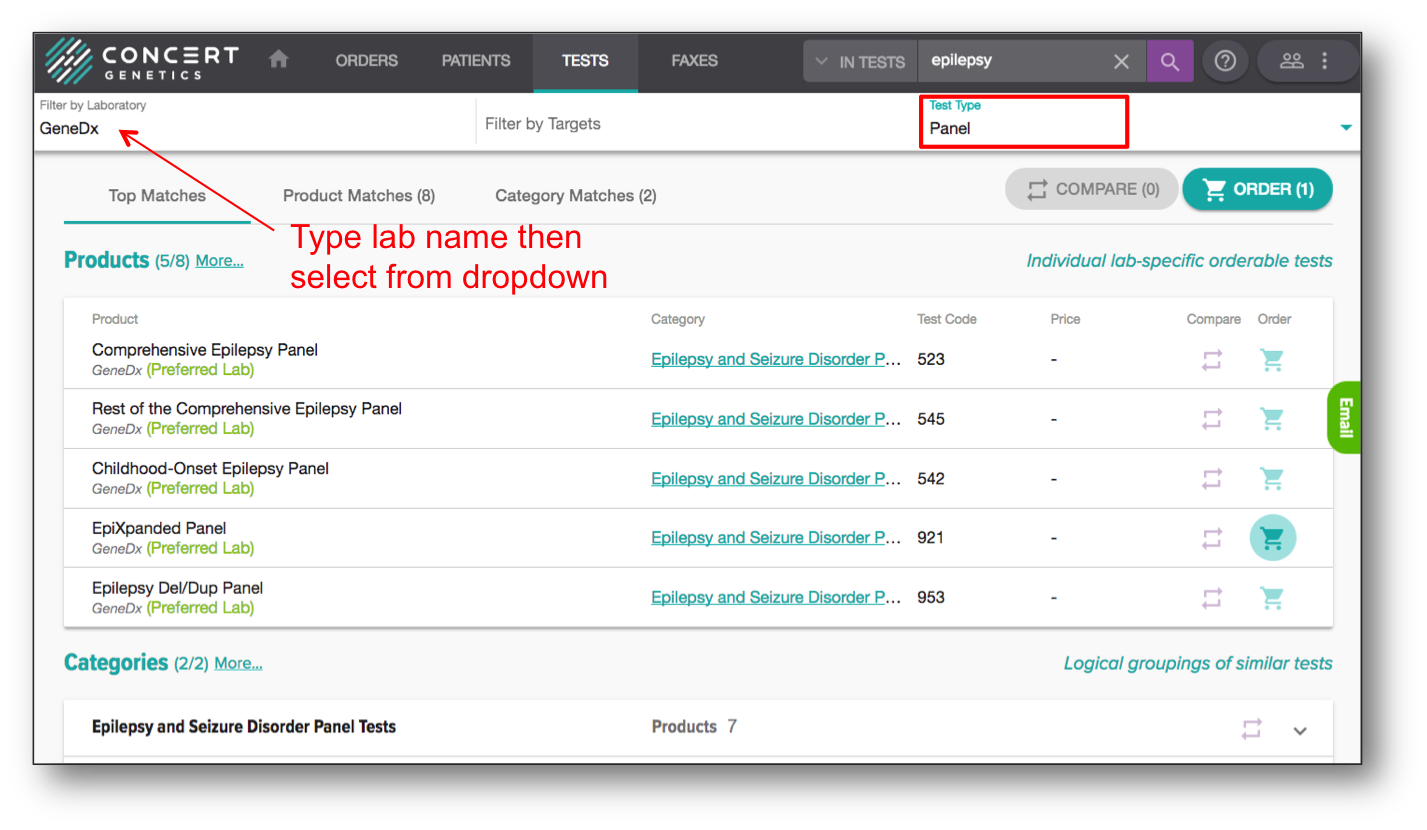The image size is (1427, 830).
Task: Open the Test Type dropdown arrow
Action: (1345, 127)
